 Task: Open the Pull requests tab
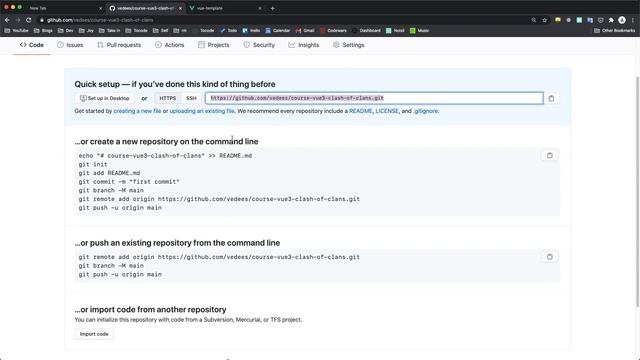[x=119, y=45]
